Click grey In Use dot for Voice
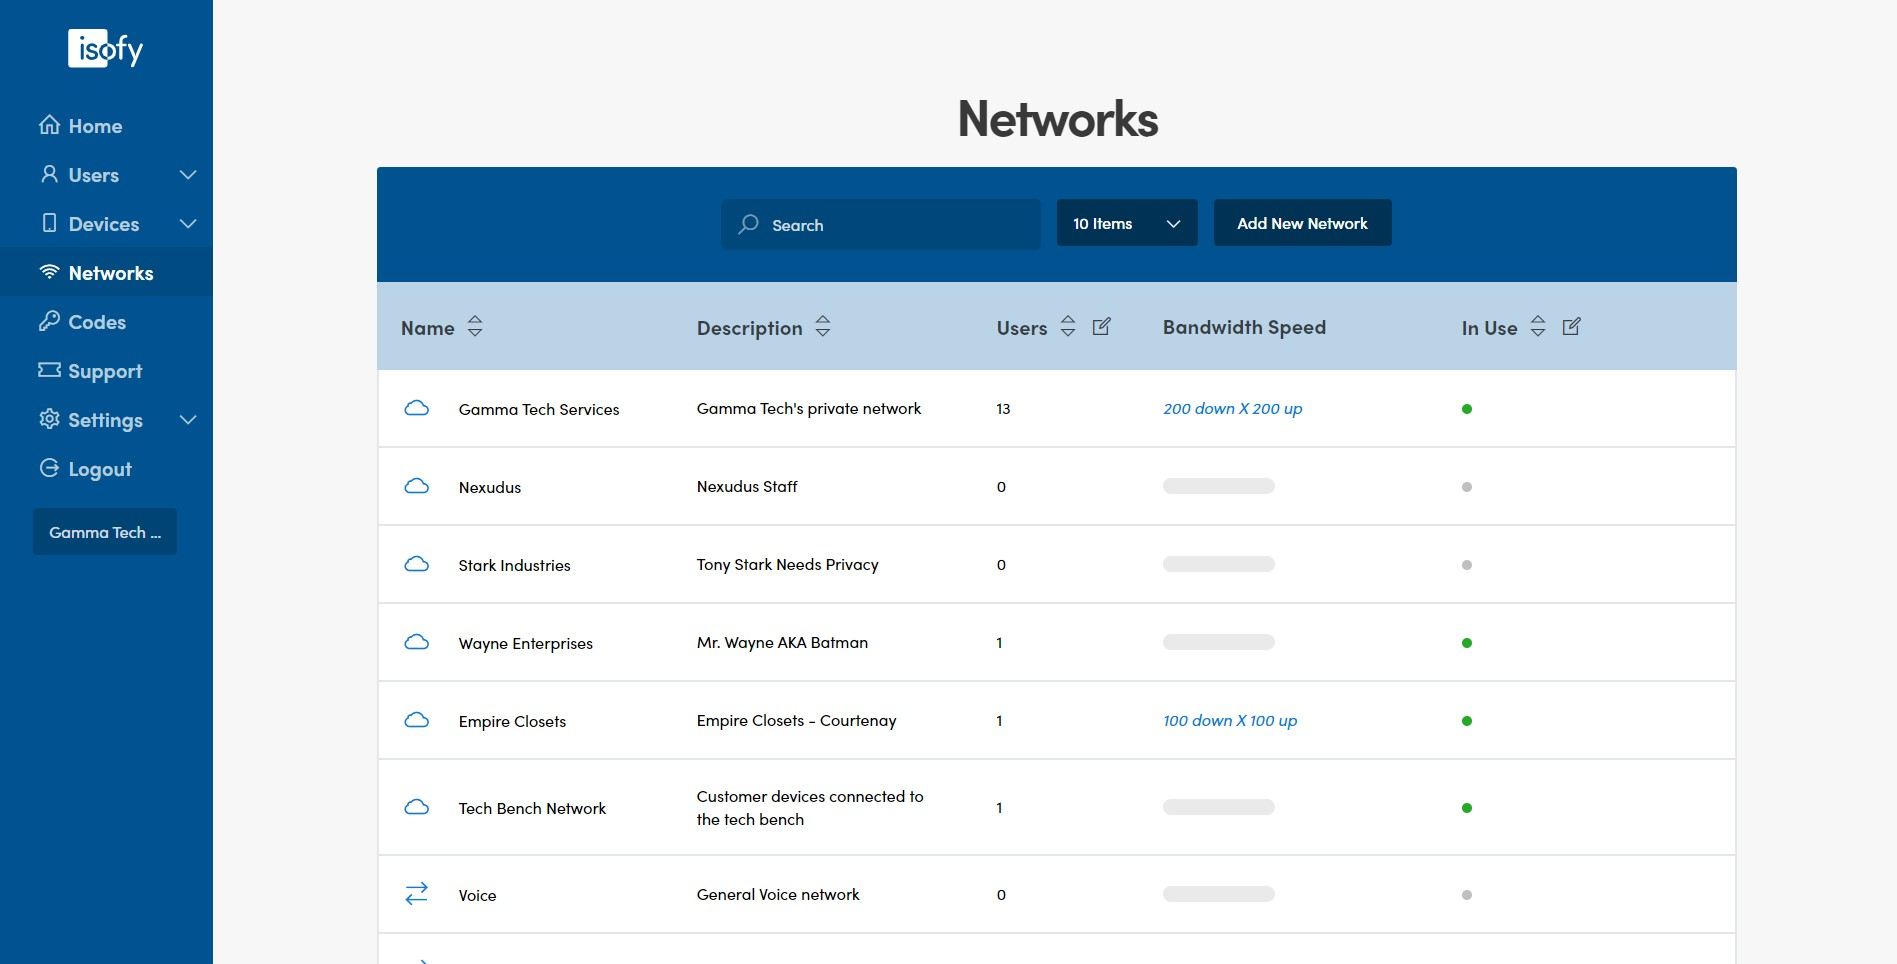 tap(1467, 895)
